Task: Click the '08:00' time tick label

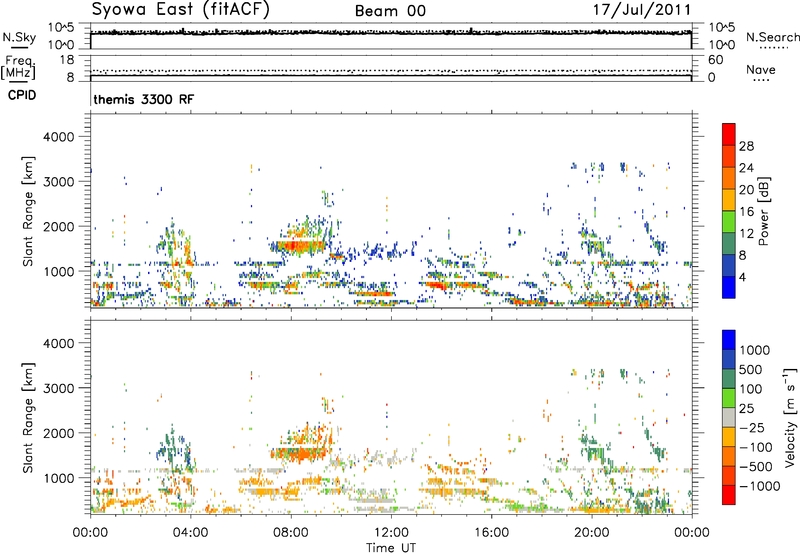Action: (291, 533)
